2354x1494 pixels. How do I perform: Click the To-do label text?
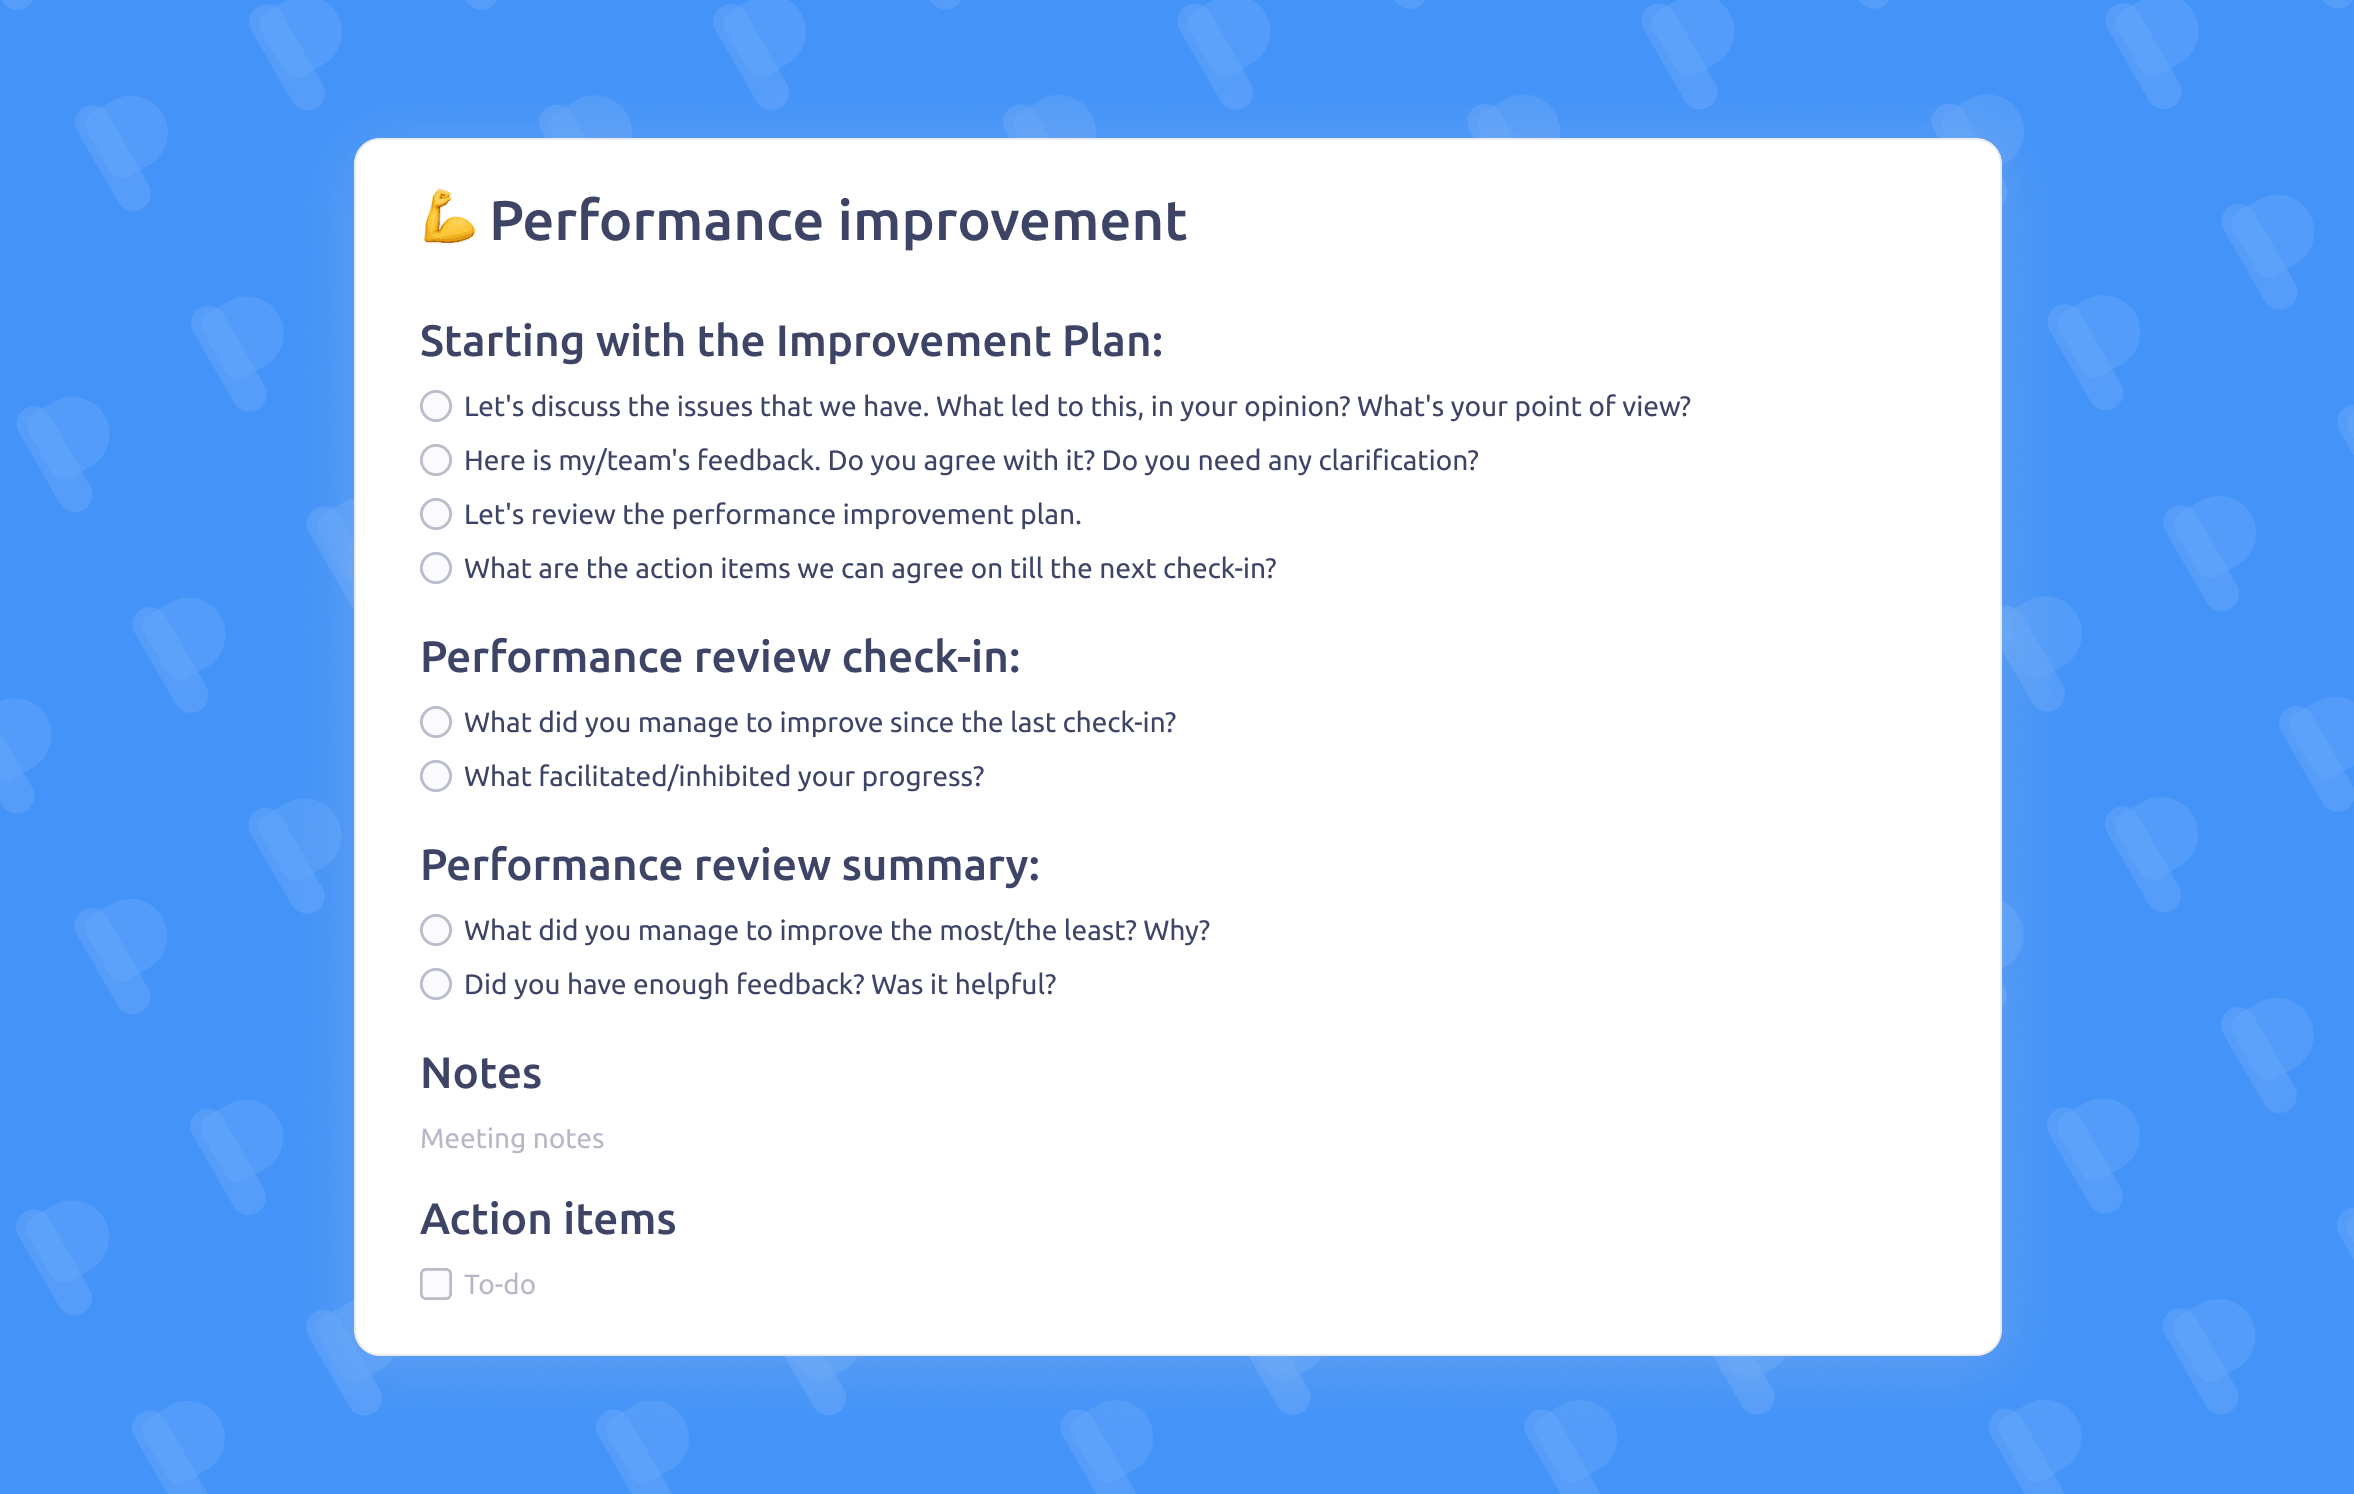coord(499,1284)
